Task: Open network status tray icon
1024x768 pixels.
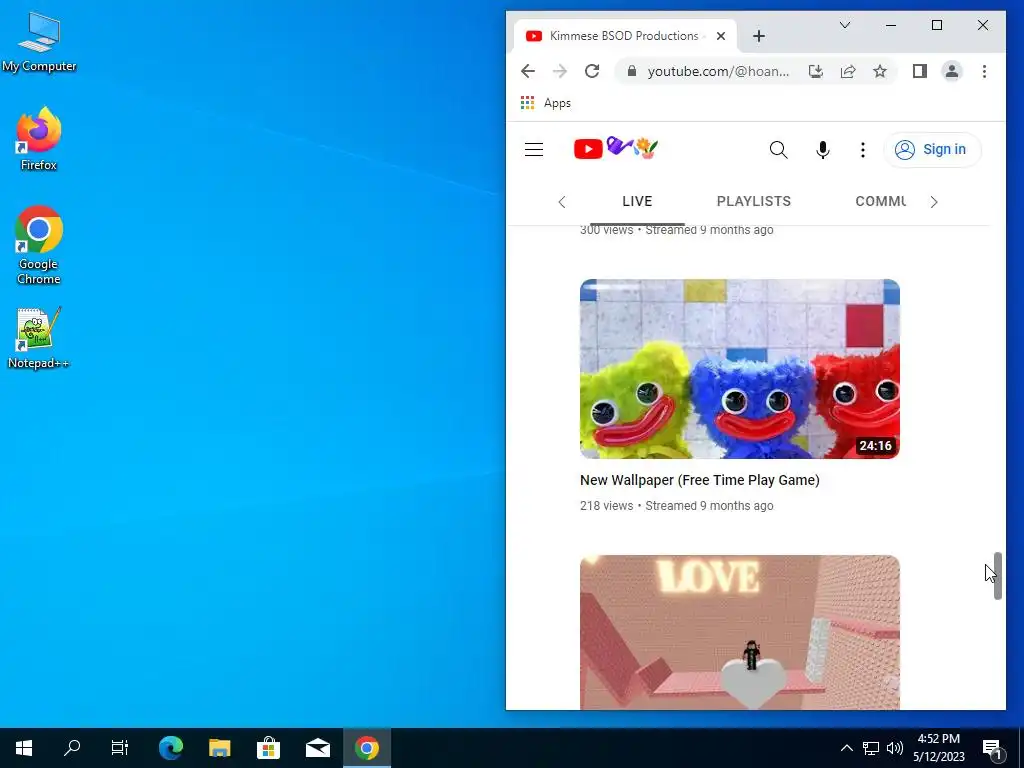Action: [x=871, y=748]
